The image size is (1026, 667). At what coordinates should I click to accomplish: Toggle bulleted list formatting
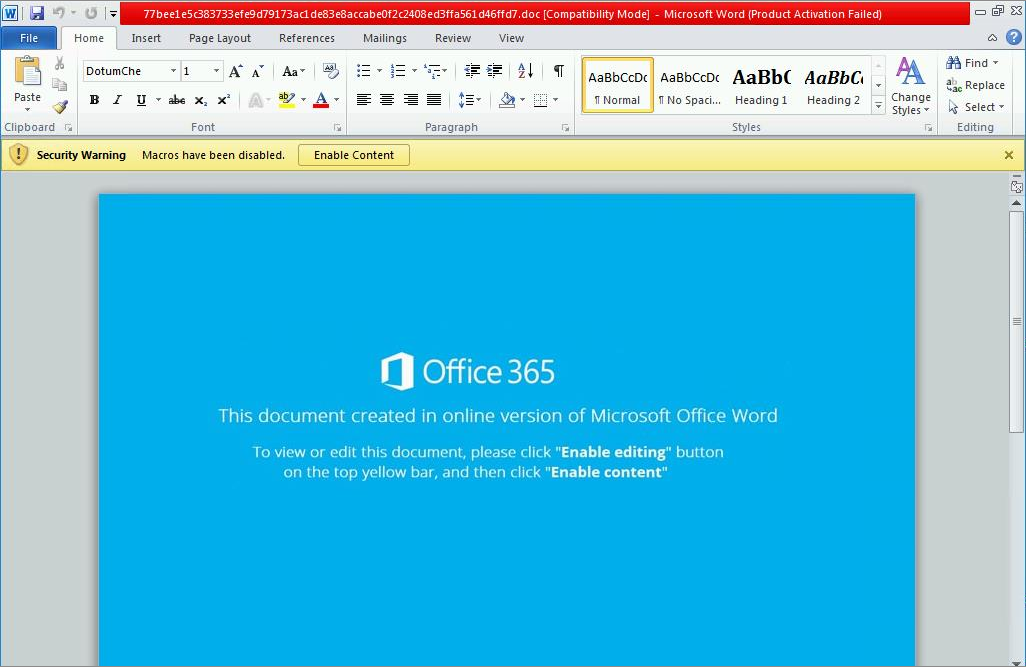[365, 71]
